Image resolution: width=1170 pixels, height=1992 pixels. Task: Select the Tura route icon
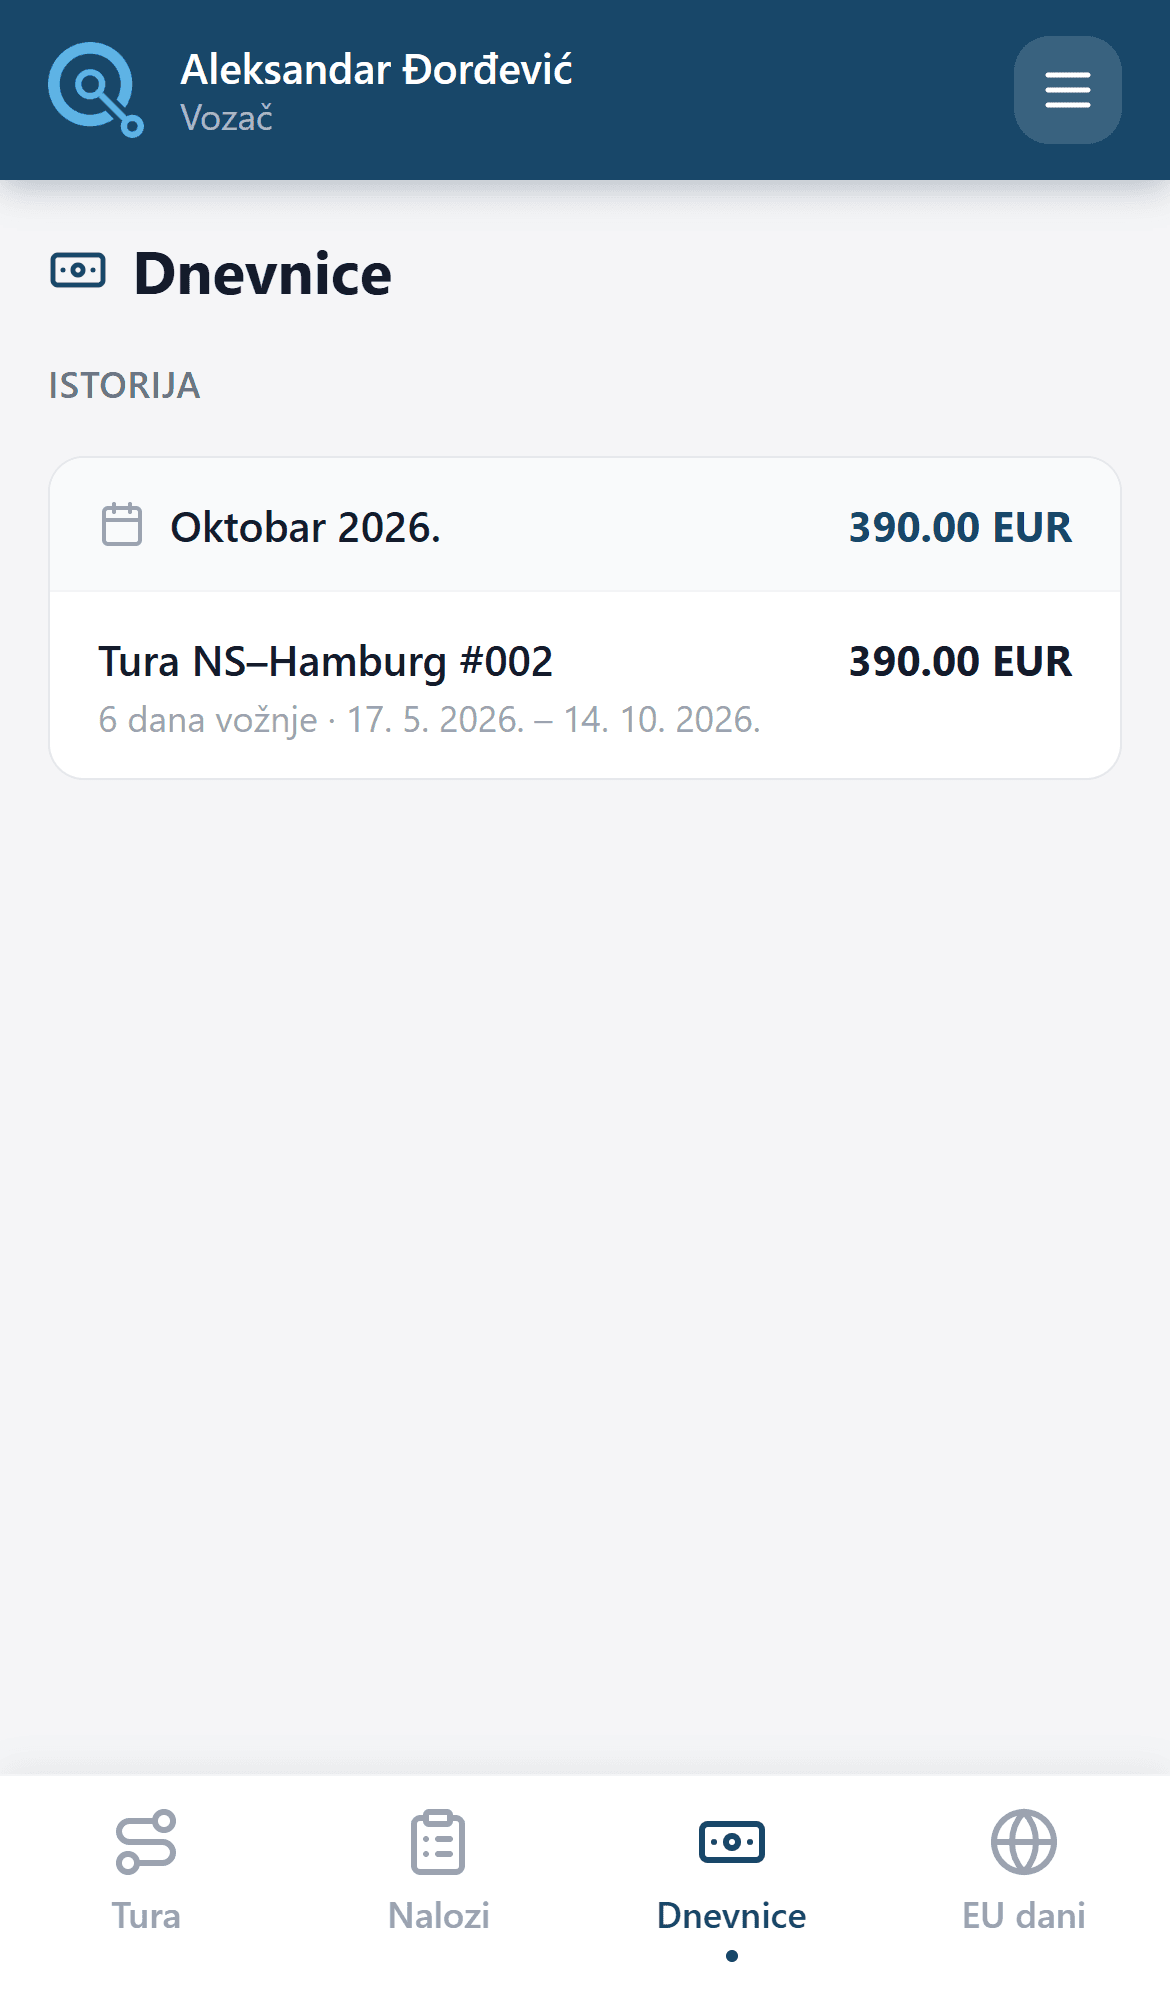146,1841
